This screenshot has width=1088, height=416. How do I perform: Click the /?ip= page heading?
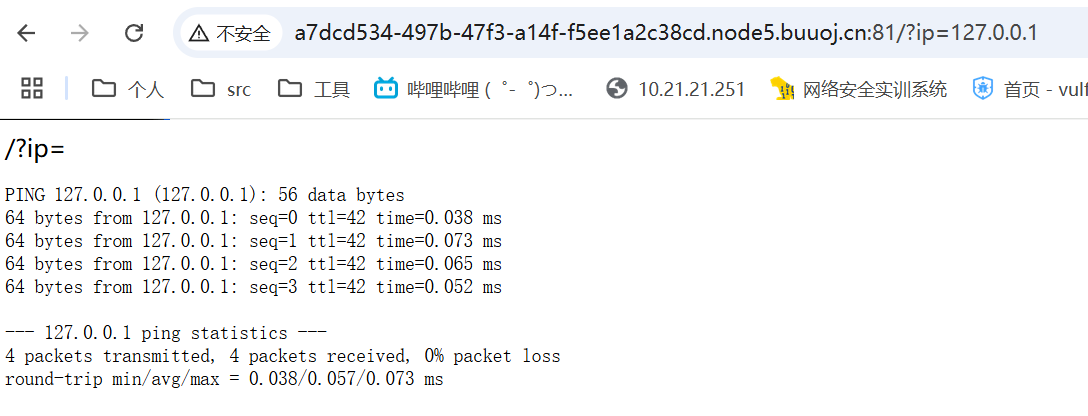click(35, 149)
